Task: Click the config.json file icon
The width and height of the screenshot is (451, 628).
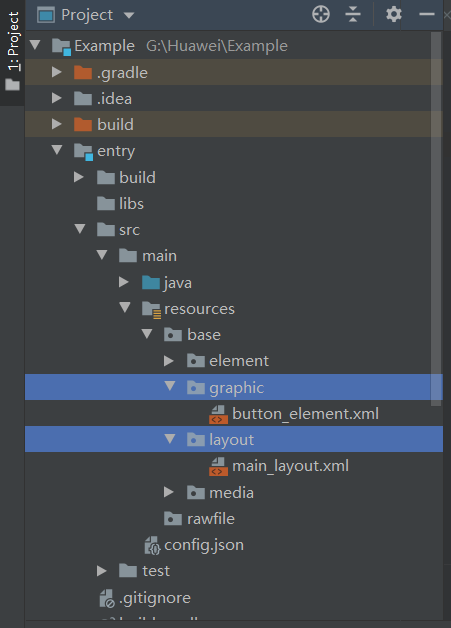Action: [153, 545]
